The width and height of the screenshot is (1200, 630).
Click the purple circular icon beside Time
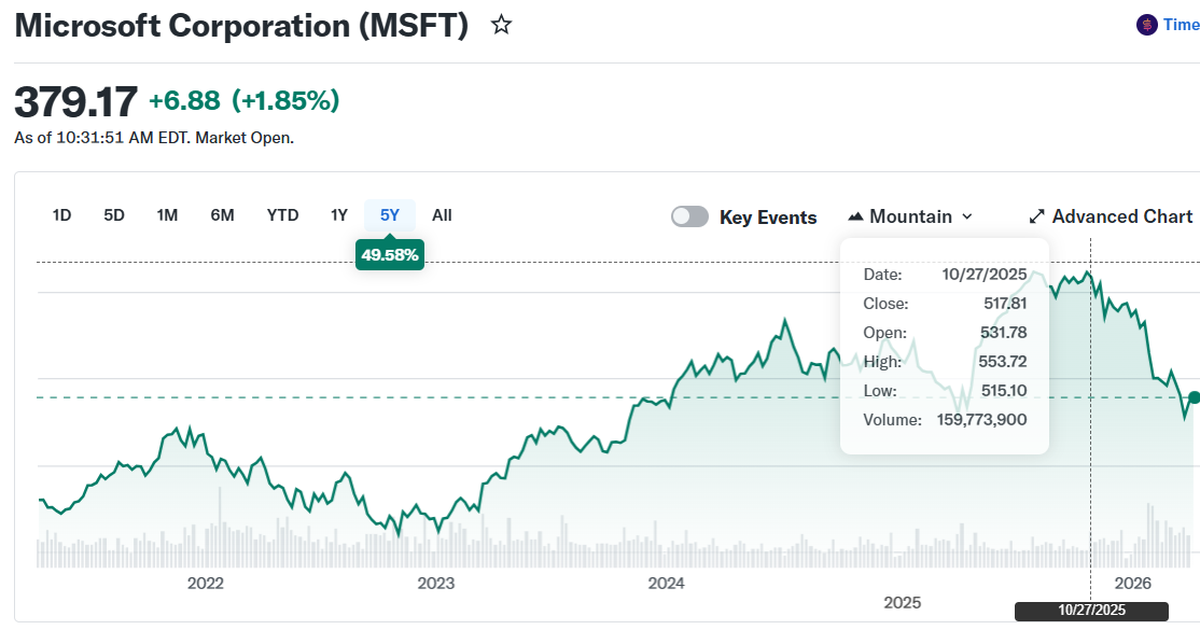(1147, 25)
